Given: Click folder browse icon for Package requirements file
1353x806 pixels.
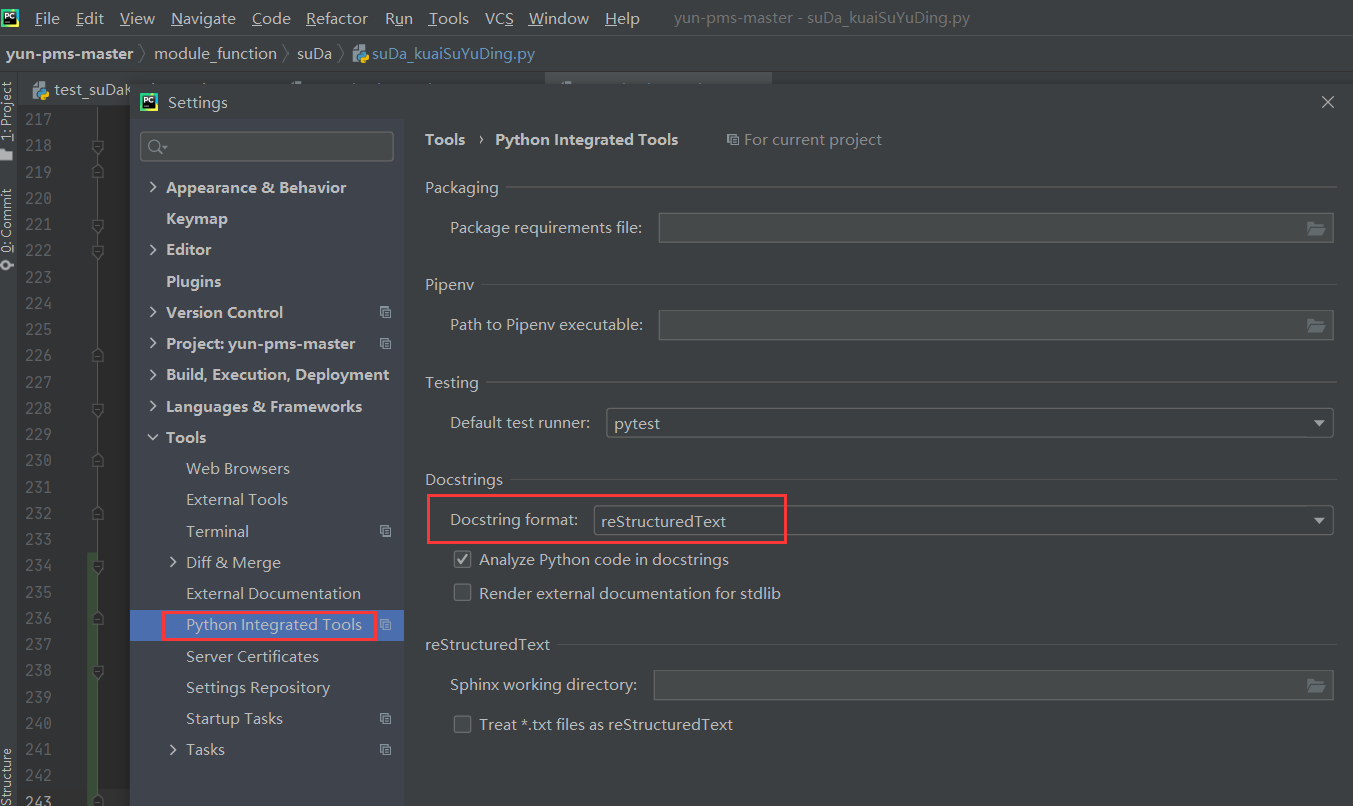Looking at the screenshot, I should coord(1316,229).
